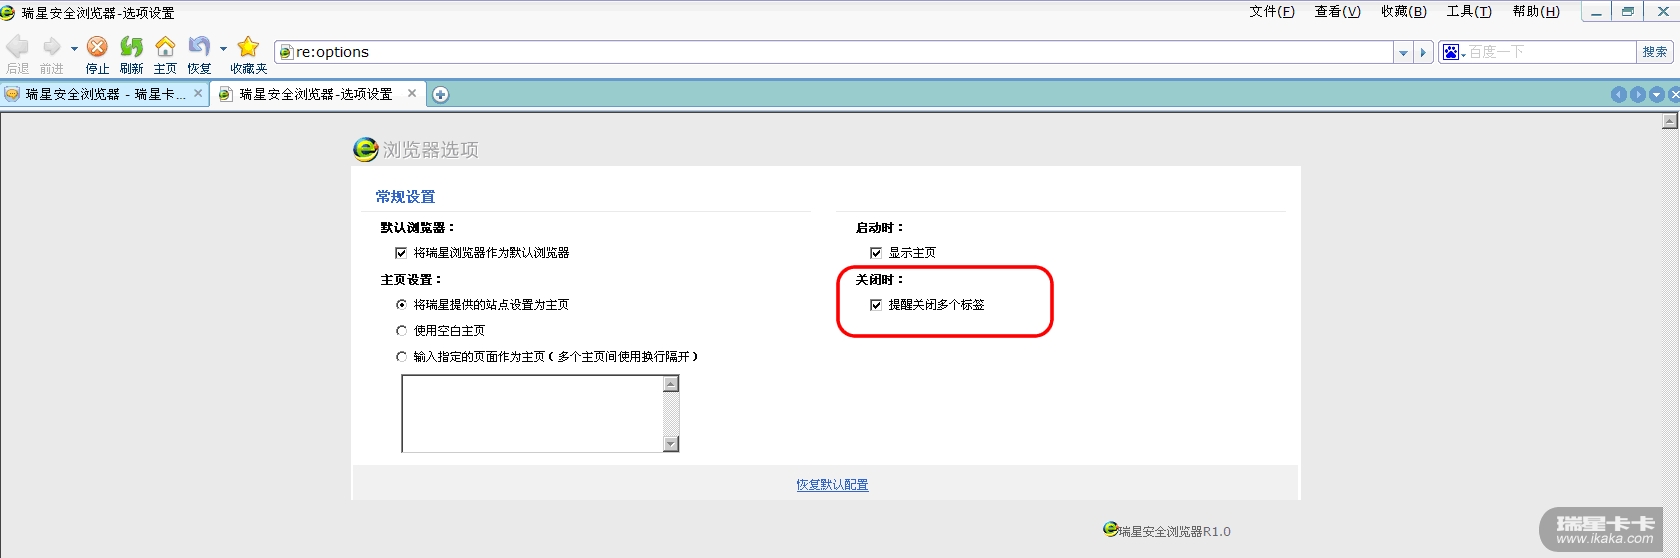Click the title bar browser logo icon
The width and height of the screenshot is (1680, 558).
pos(8,12)
